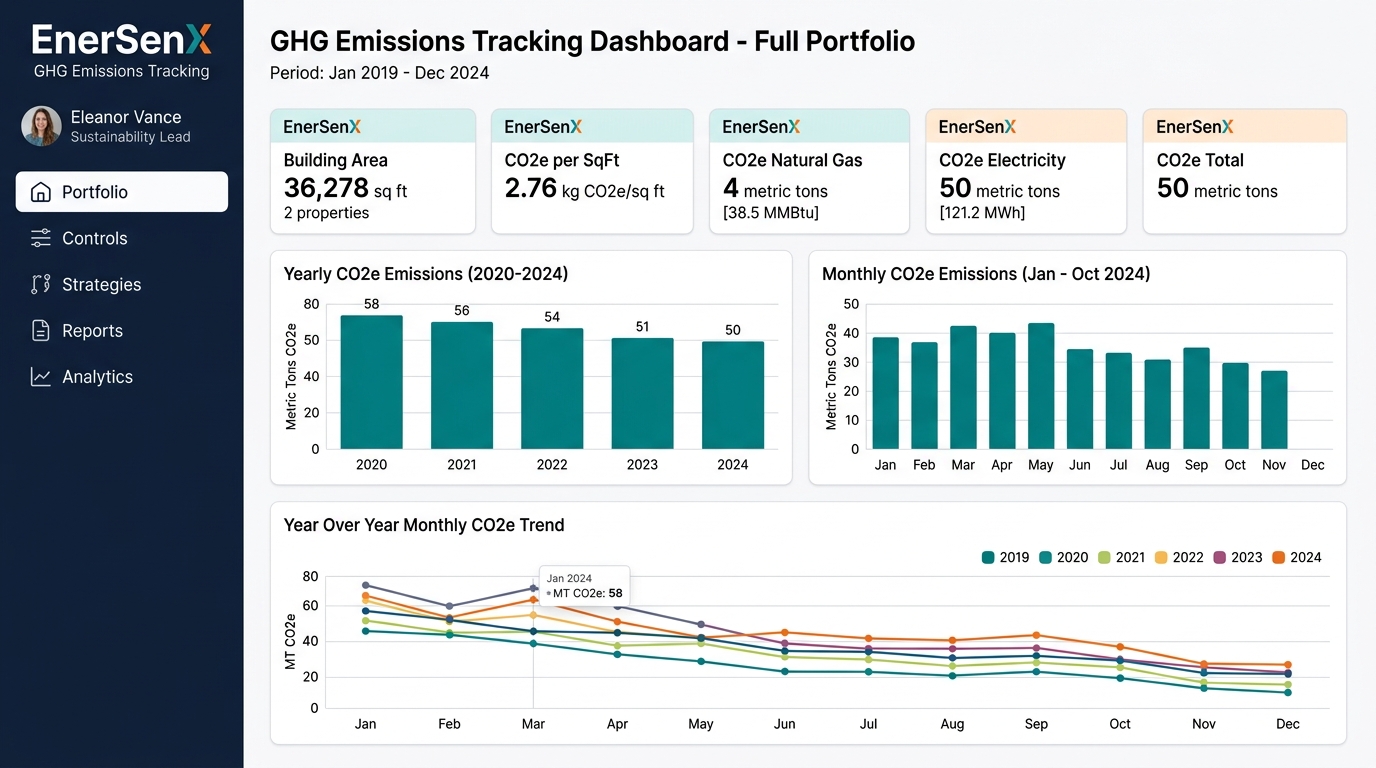Click the 2020 yearly emissions bar

click(371, 382)
